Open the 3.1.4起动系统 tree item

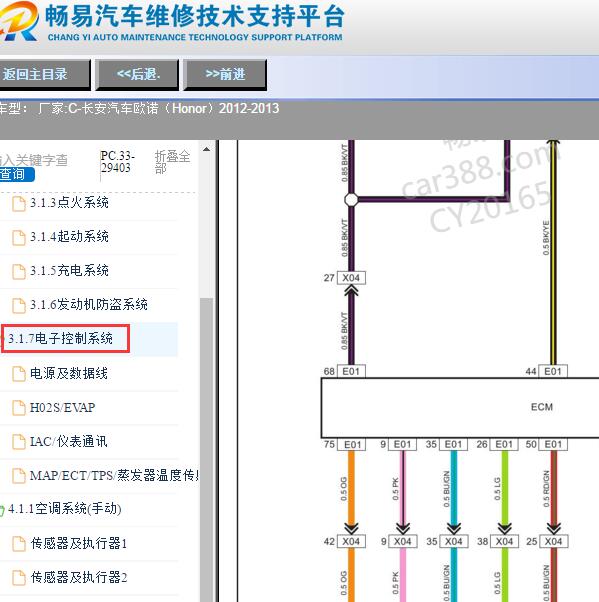pos(69,236)
